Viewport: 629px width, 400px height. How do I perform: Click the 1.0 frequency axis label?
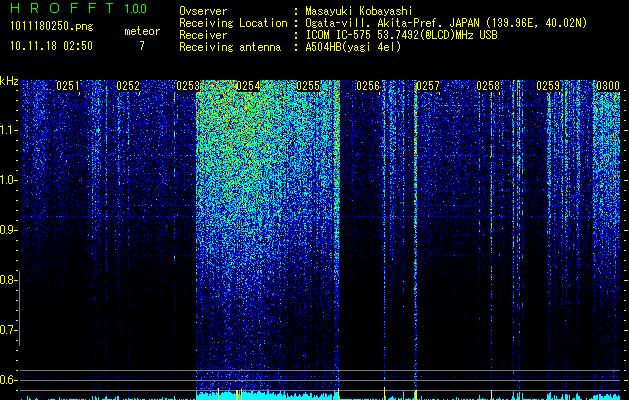coord(8,180)
